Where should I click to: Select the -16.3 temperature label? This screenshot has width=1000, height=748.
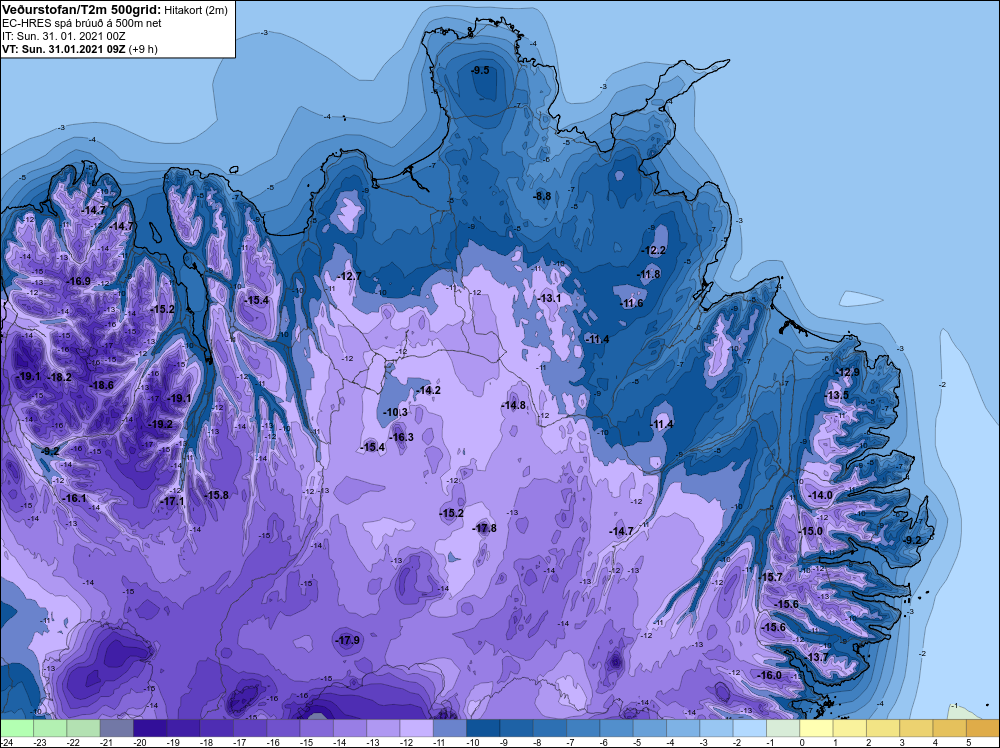click(x=402, y=437)
